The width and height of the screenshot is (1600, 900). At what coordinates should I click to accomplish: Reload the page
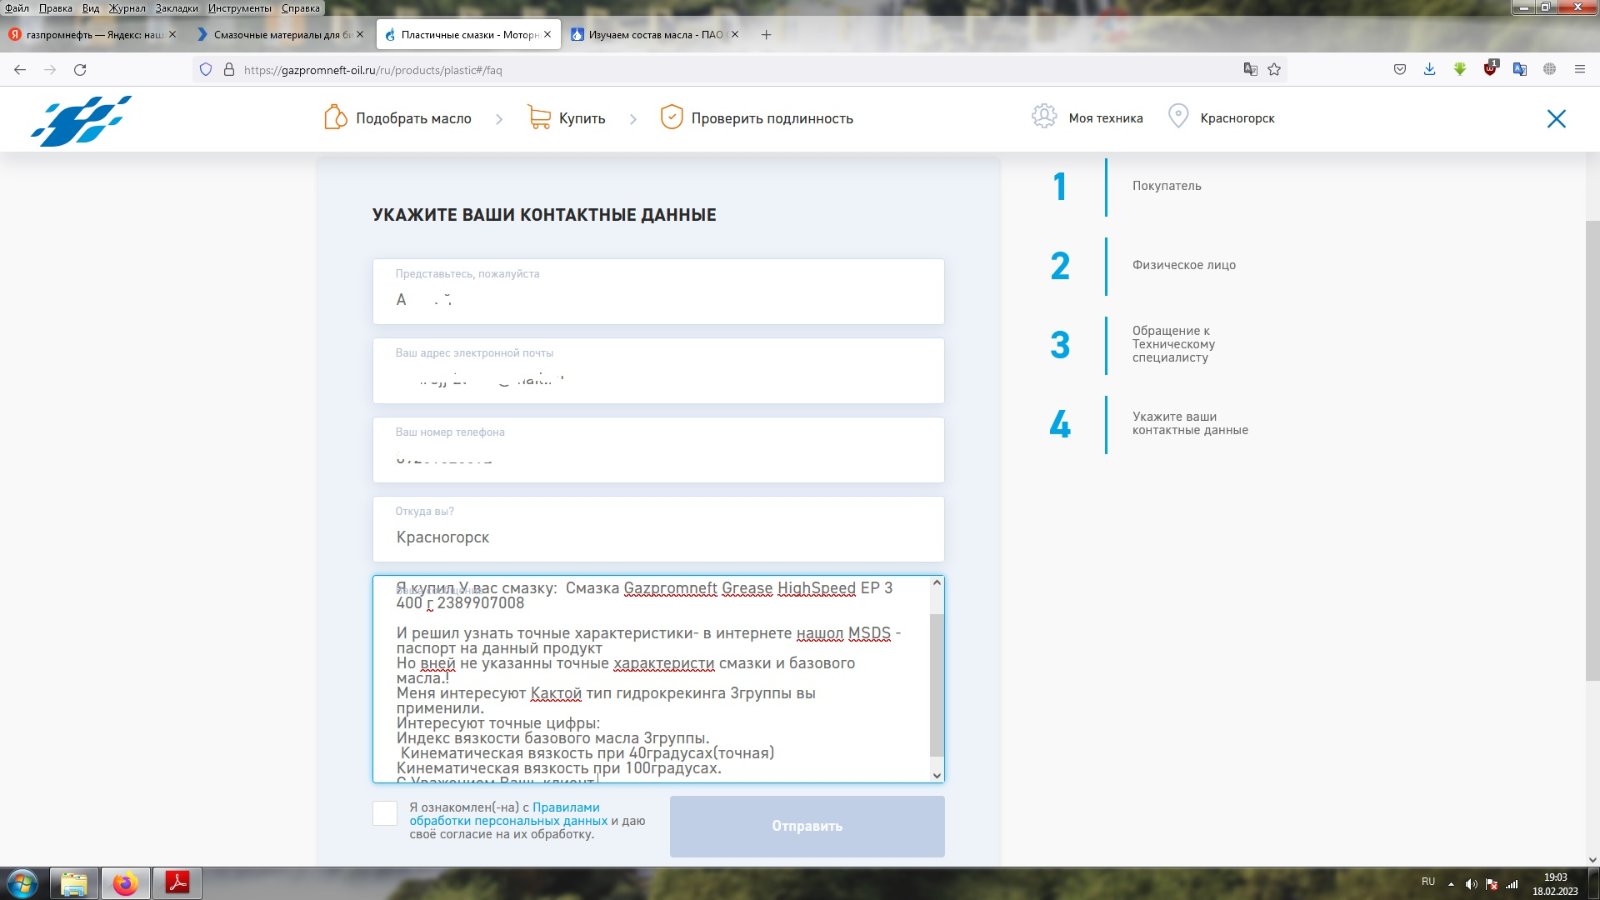80,70
